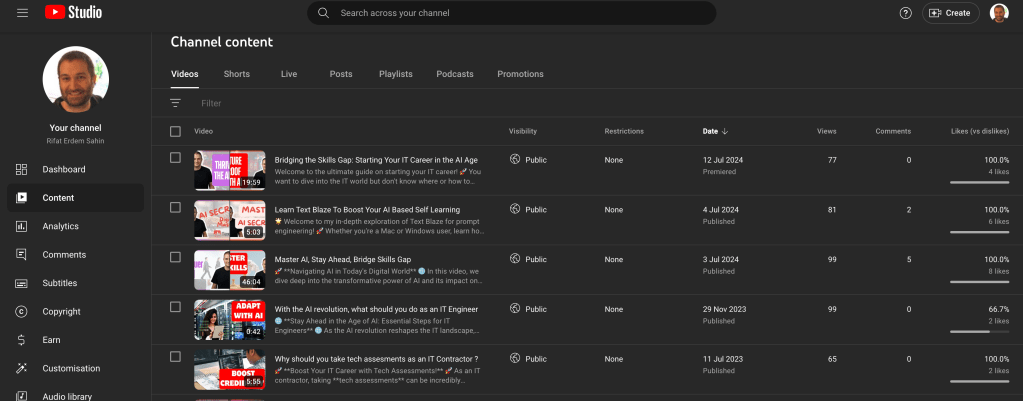Screen dimensions: 1023x401
Task: Open thumbnail of Learn Text Blaze video
Action: 230,220
